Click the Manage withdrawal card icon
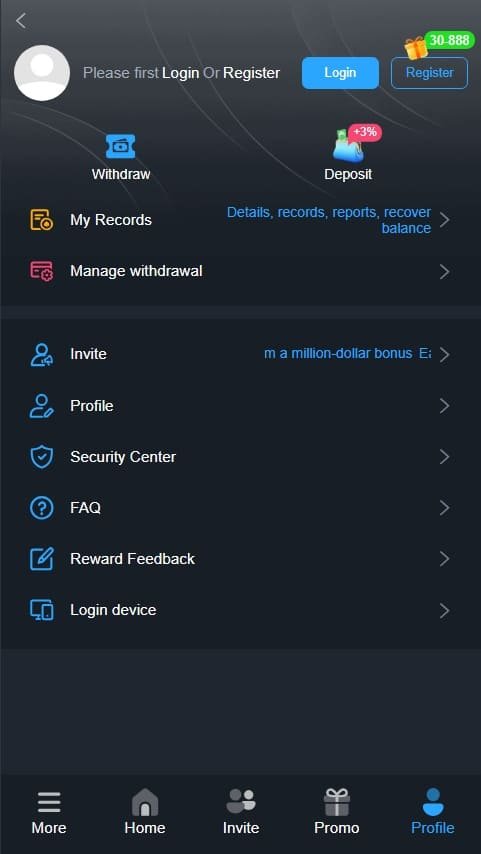The width and height of the screenshot is (481, 854). 41,271
